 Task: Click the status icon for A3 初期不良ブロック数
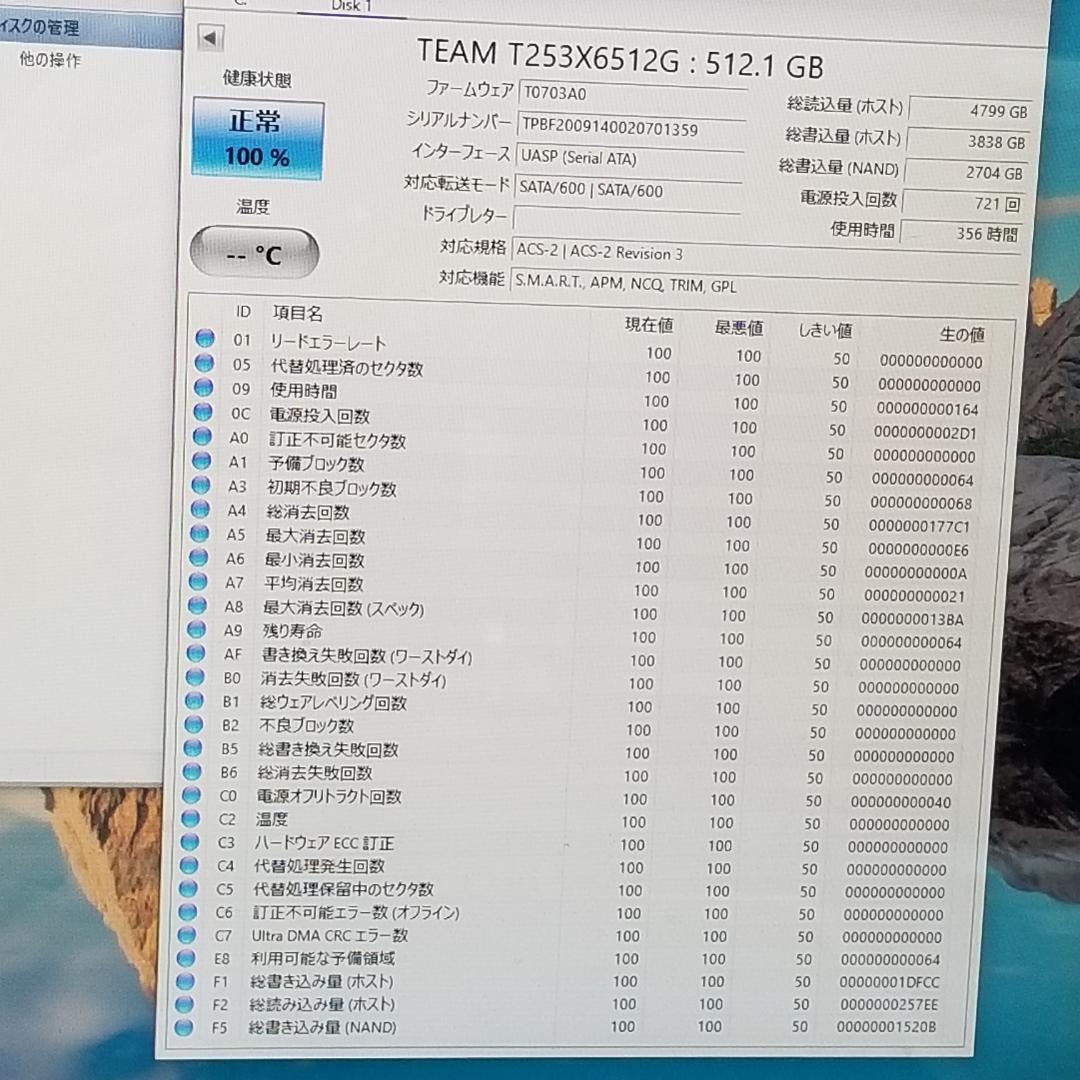(200, 485)
